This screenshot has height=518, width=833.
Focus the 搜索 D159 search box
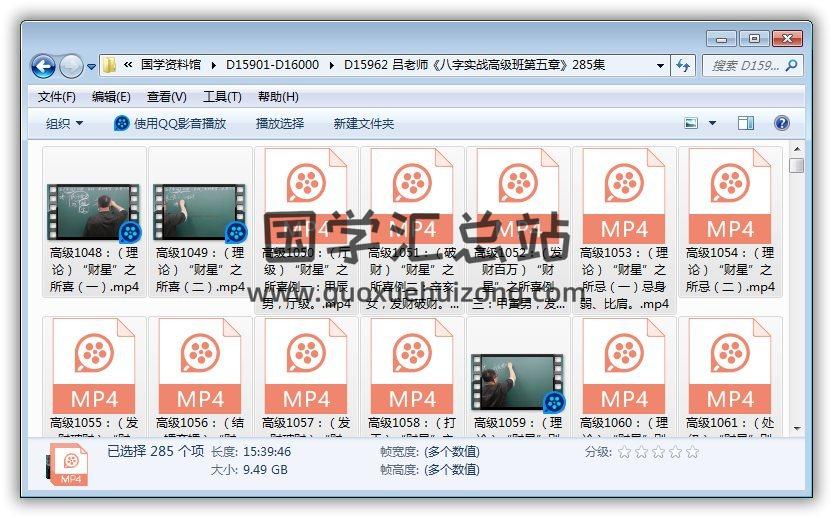click(753, 66)
